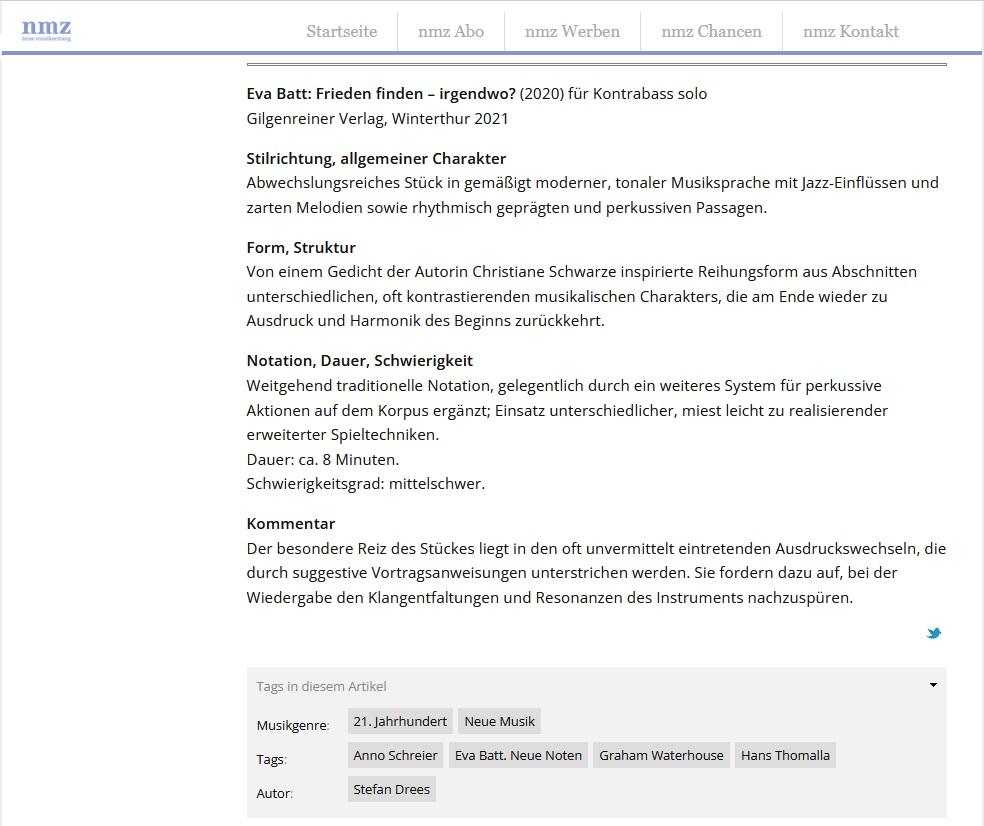Viewport: 984px width, 826px height.
Task: Open the Startseite navigation item
Action: 342,31
